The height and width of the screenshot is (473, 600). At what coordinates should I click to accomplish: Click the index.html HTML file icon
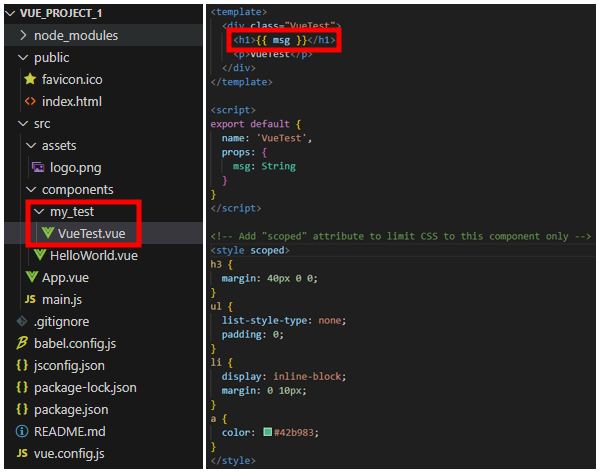coord(30,101)
